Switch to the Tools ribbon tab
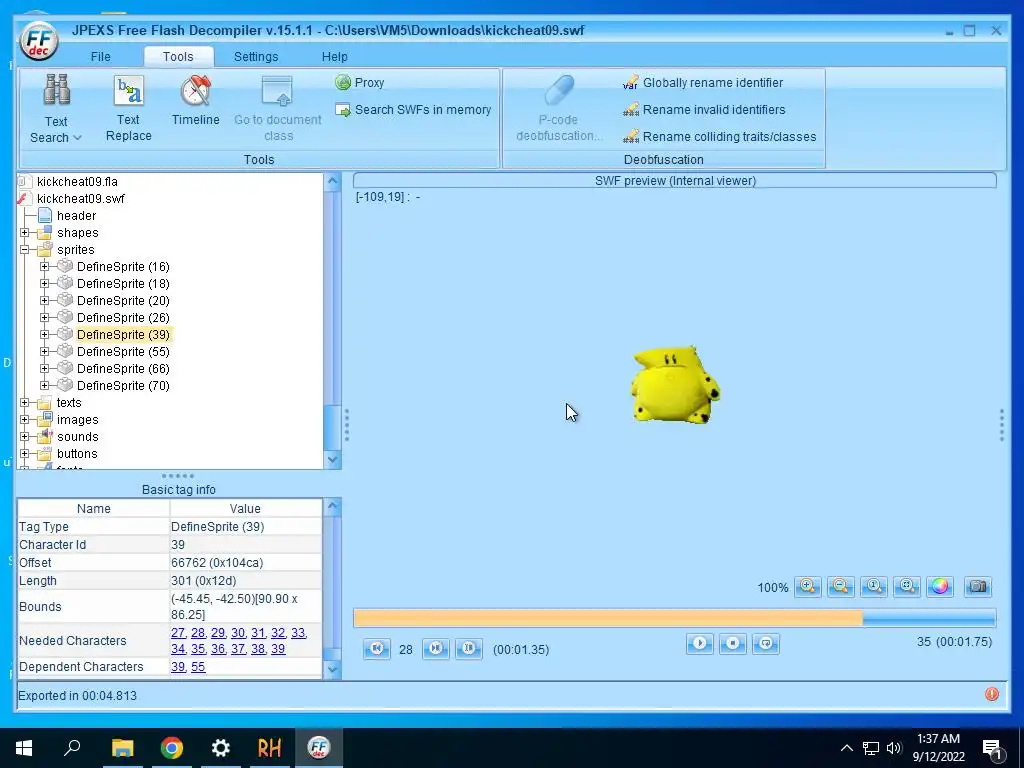 pos(178,57)
